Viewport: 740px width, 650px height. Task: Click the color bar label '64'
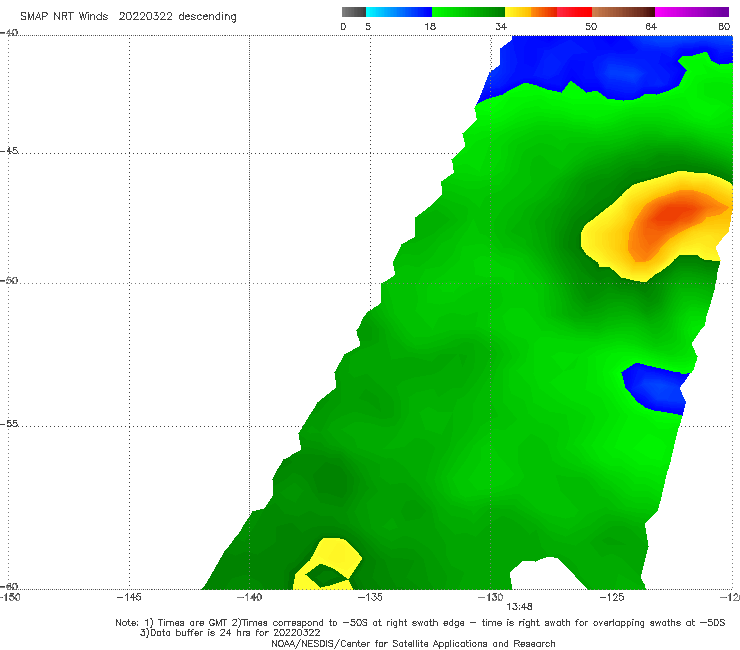(x=651, y=26)
